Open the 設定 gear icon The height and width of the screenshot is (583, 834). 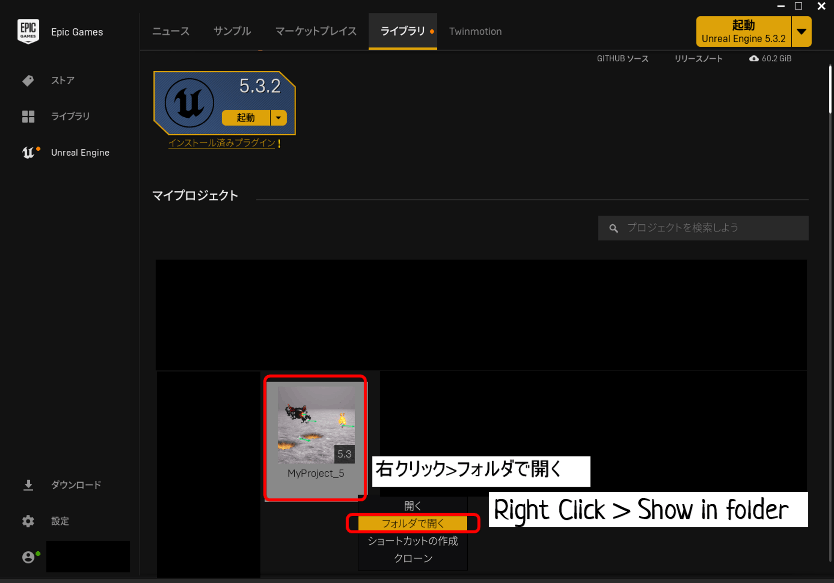[x=28, y=521]
